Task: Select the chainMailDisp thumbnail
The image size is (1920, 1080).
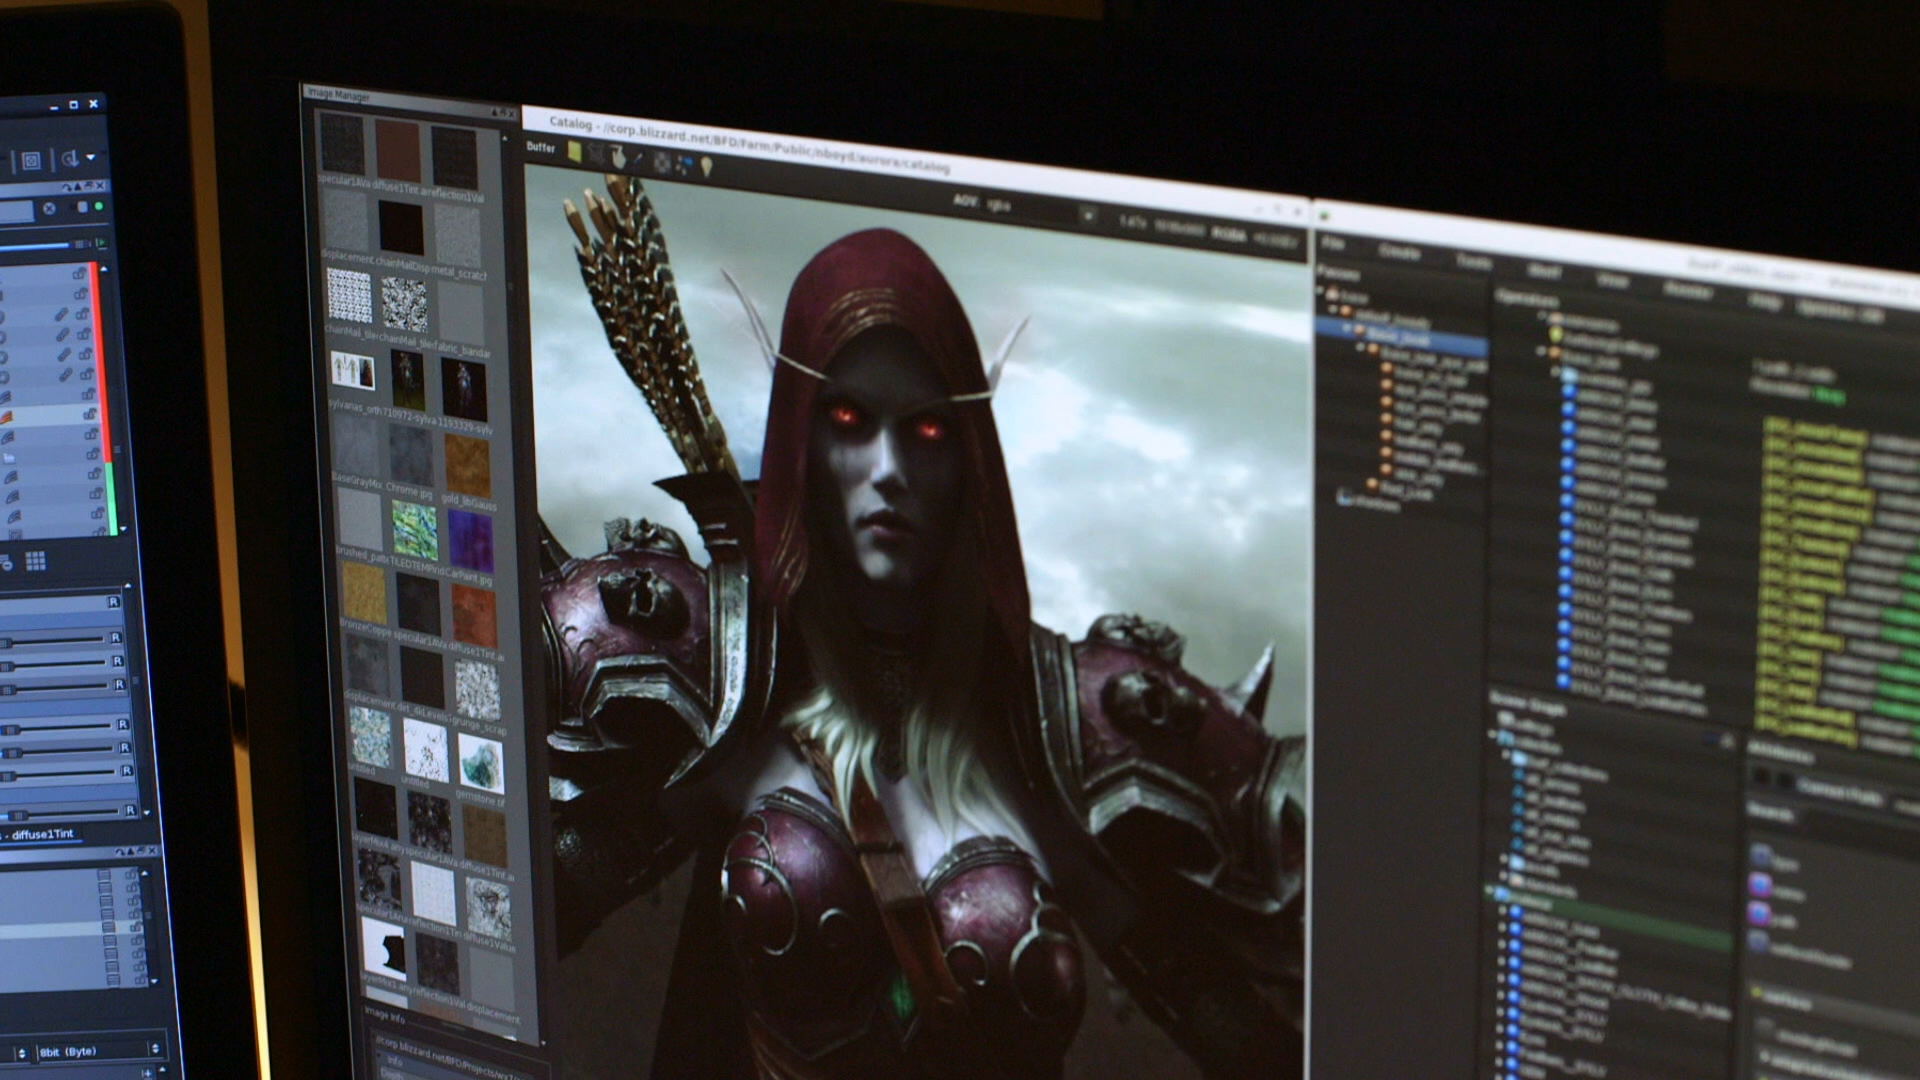Action: coord(401,227)
